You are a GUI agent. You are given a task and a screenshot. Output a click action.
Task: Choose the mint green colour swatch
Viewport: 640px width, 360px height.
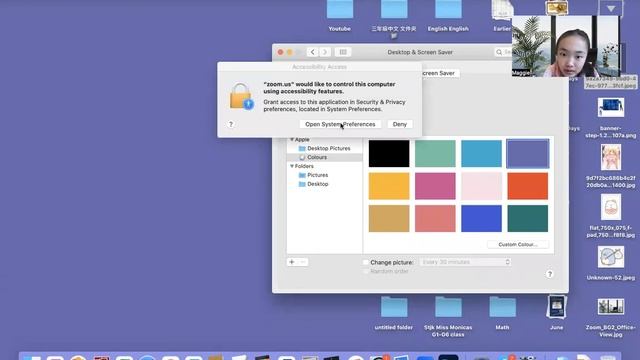tap(435, 153)
